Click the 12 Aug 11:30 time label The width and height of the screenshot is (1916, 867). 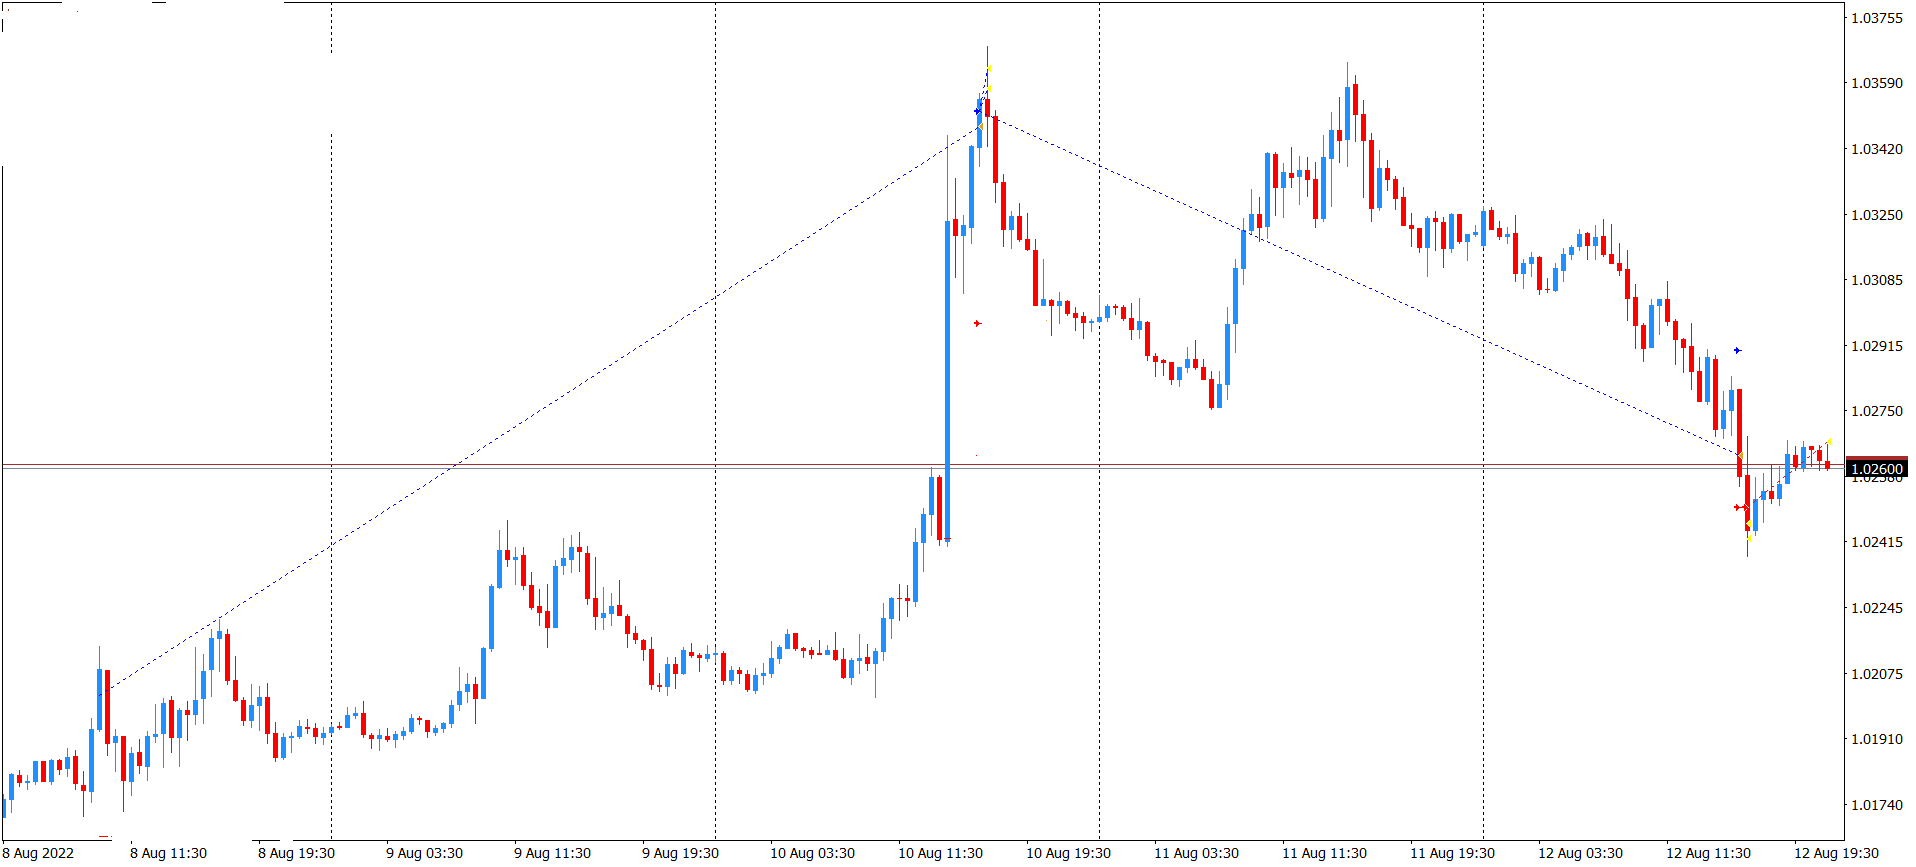coord(1708,853)
